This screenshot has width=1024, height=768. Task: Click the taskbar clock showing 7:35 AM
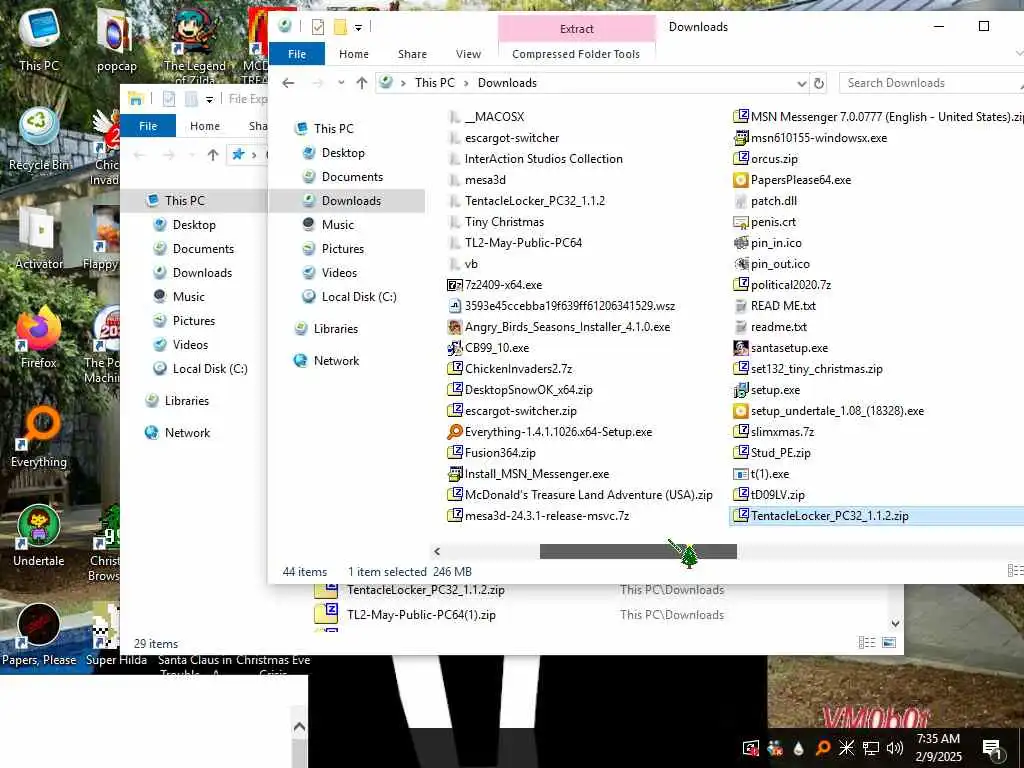938,748
